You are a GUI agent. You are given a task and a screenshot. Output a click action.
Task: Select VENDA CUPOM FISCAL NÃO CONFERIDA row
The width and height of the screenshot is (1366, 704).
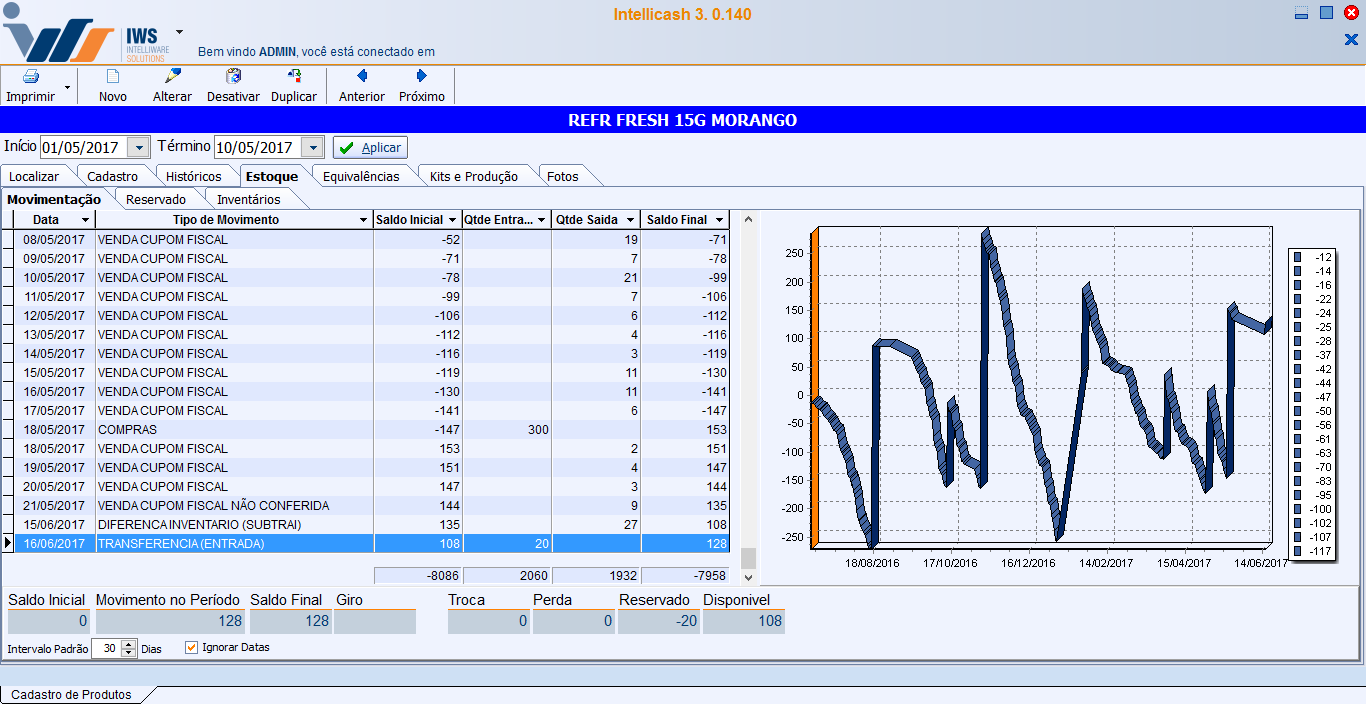(x=372, y=506)
